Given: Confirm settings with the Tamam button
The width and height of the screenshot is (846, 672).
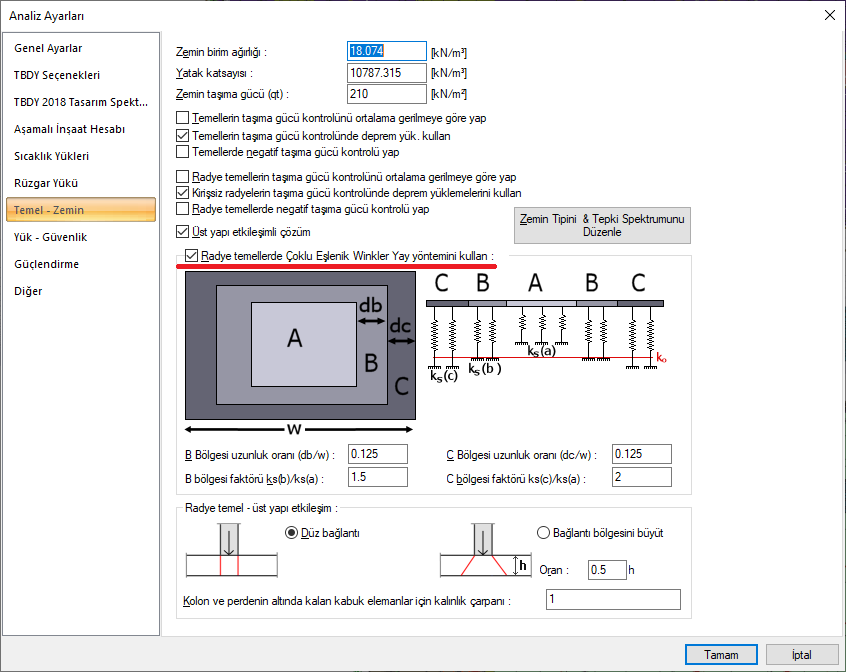Looking at the screenshot, I should coord(721,655).
